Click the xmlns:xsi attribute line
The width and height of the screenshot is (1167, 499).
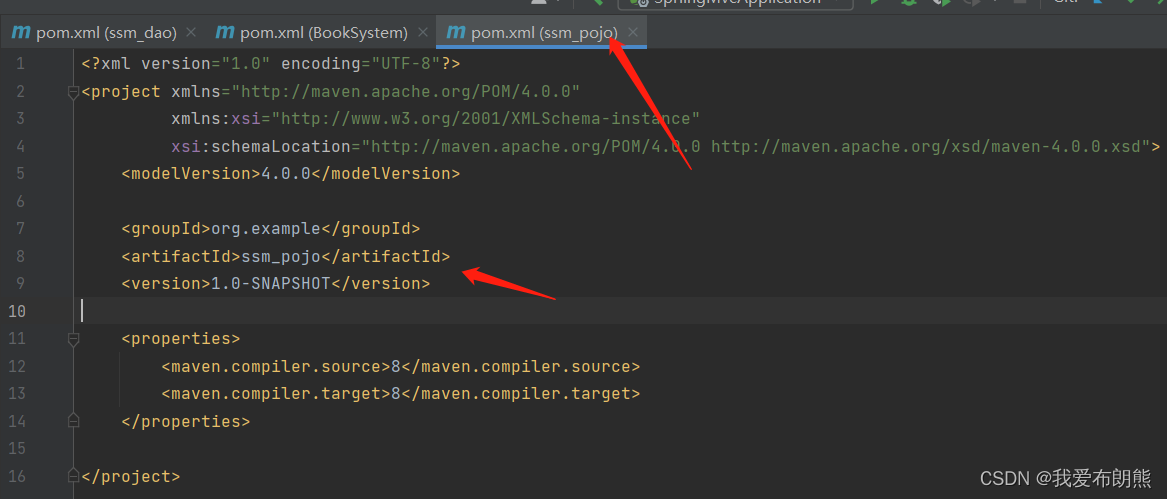point(435,119)
